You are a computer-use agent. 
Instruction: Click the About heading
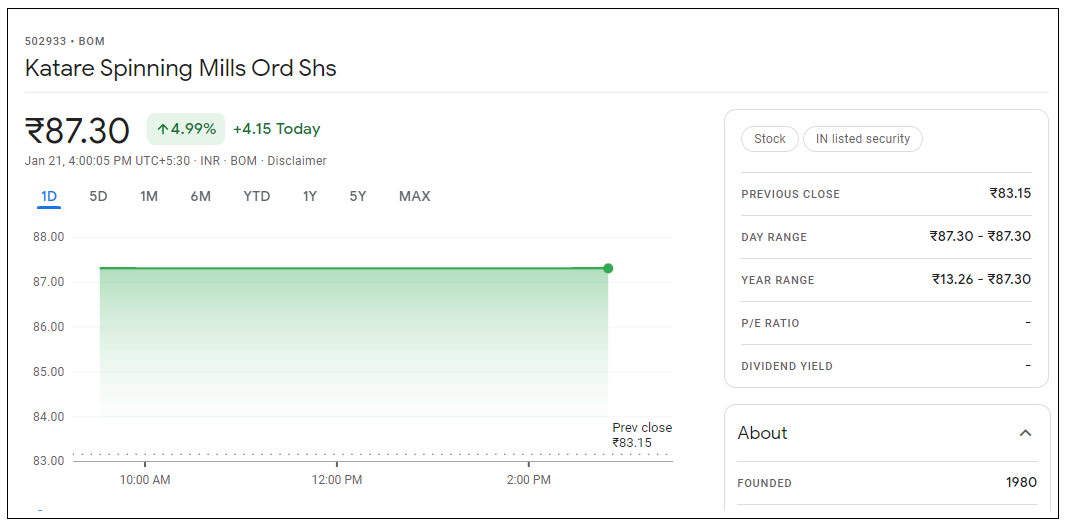click(762, 433)
